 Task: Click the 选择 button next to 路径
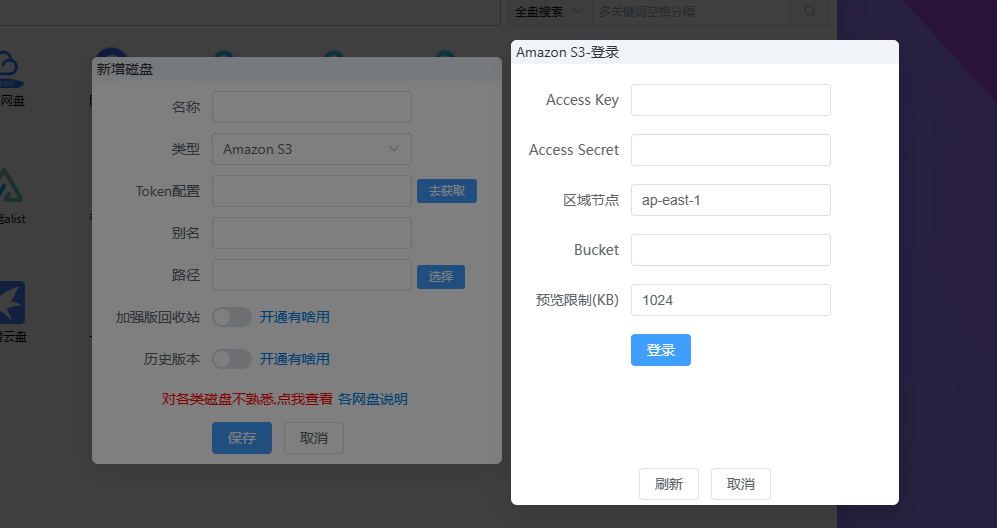(441, 277)
